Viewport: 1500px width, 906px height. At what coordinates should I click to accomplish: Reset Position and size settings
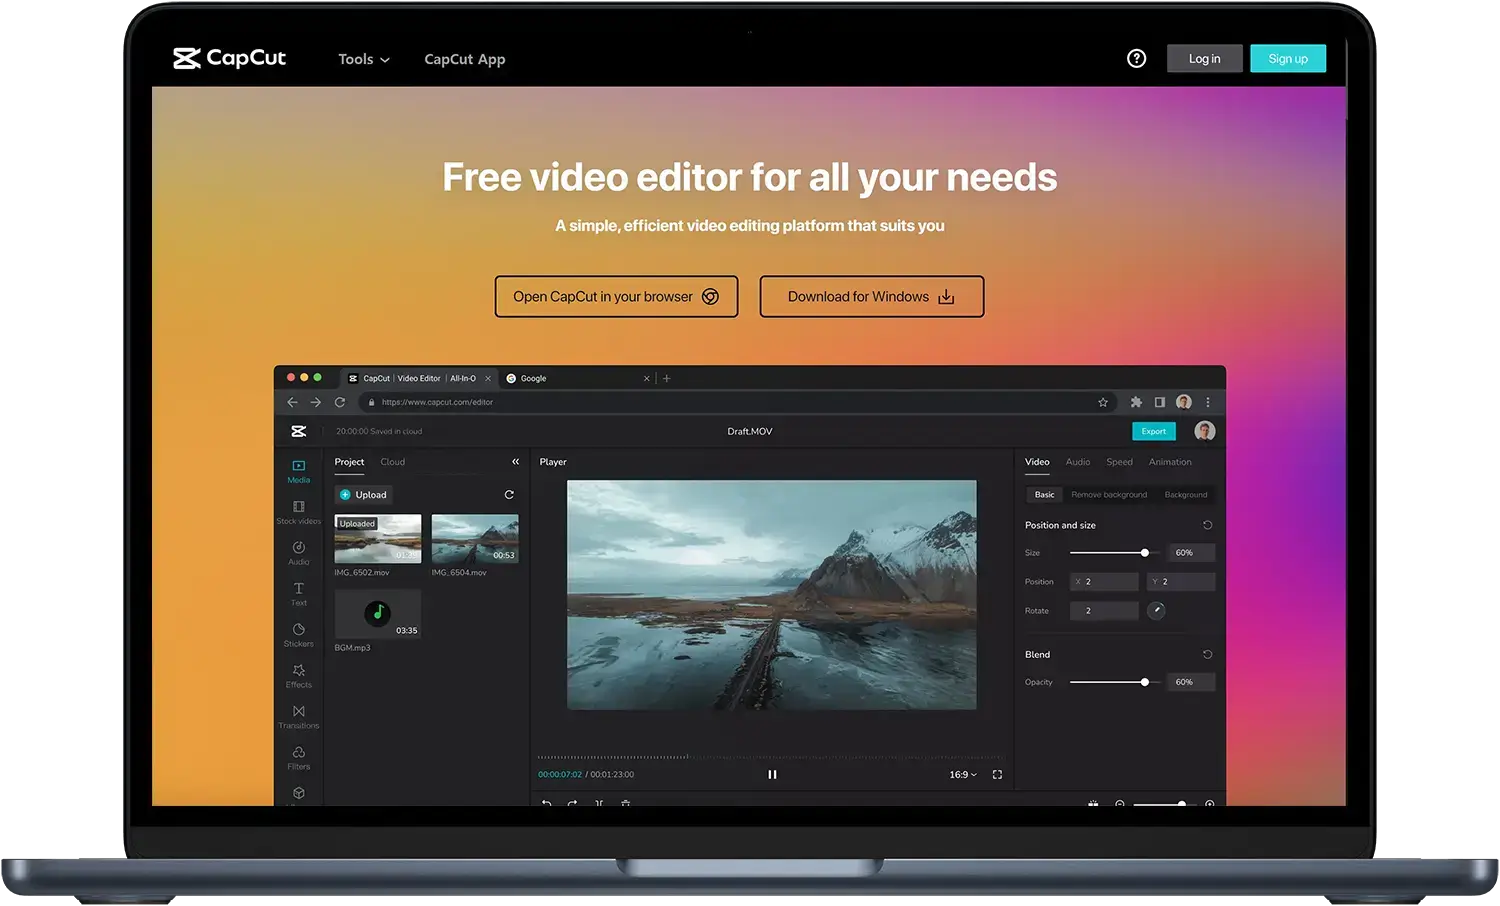pos(1207,525)
